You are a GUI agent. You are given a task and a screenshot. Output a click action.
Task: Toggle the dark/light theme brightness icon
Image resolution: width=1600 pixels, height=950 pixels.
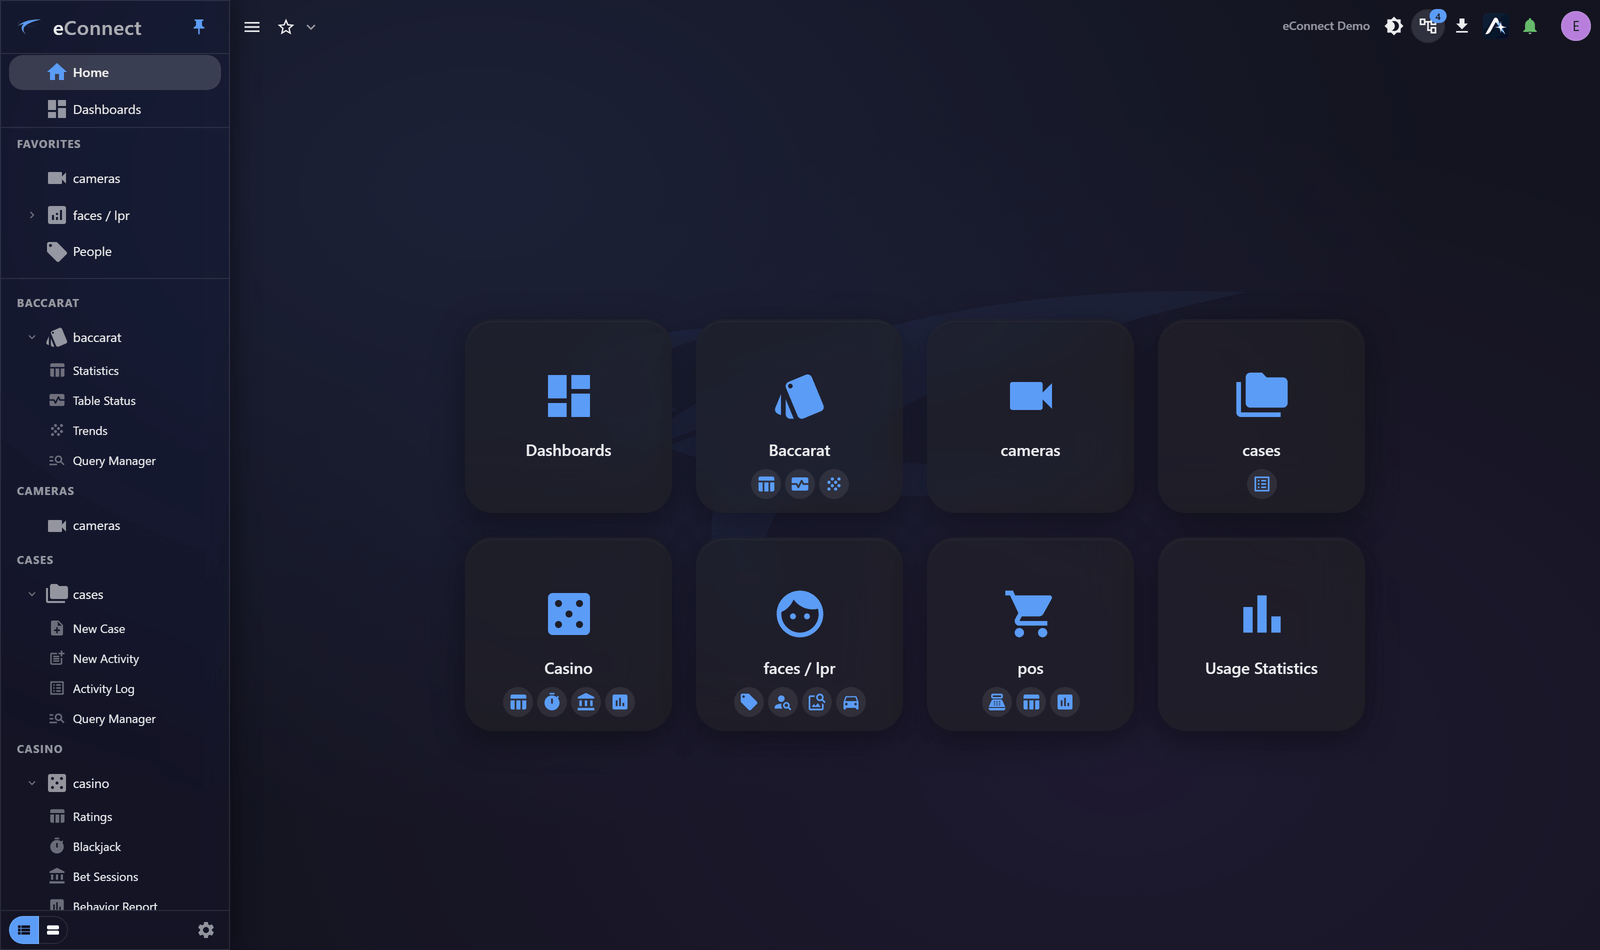pyautogui.click(x=1394, y=27)
